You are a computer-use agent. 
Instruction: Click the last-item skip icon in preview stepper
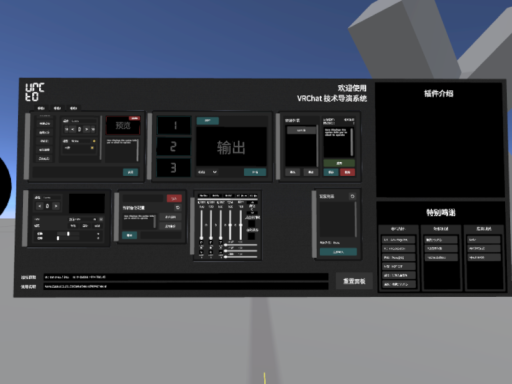click(x=93, y=129)
